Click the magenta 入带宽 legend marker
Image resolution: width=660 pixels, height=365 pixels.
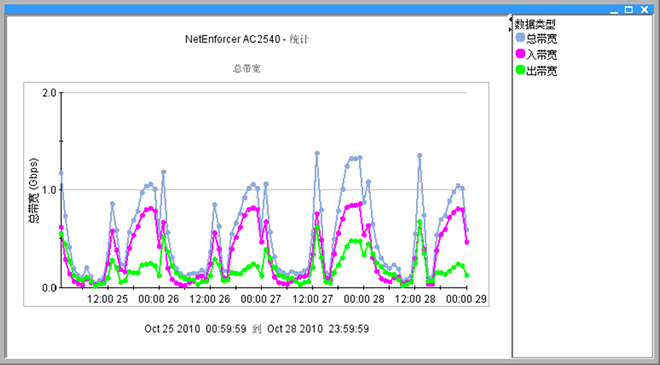(520, 54)
